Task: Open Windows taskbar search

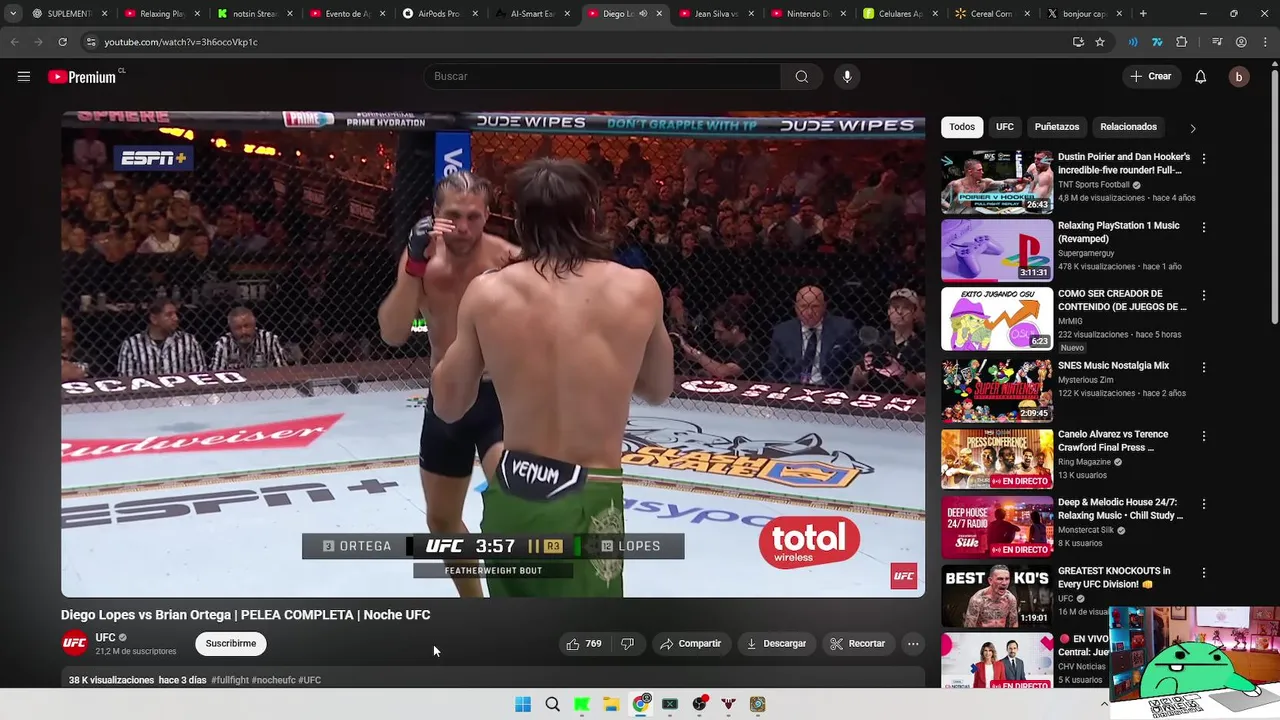Action: coord(552,704)
